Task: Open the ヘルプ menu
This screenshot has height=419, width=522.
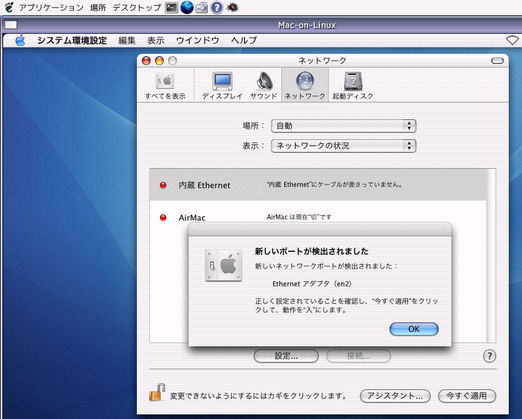Action: [x=244, y=41]
